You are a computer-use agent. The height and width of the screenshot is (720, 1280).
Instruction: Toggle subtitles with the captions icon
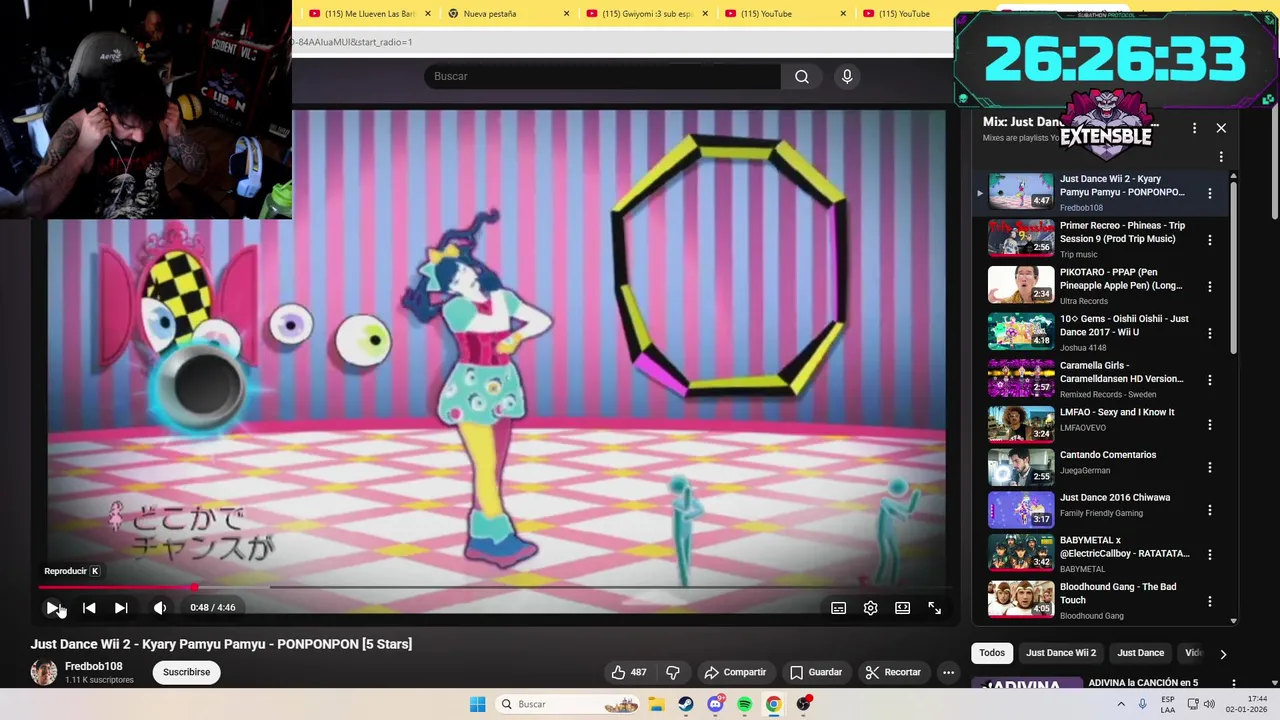tap(839, 608)
